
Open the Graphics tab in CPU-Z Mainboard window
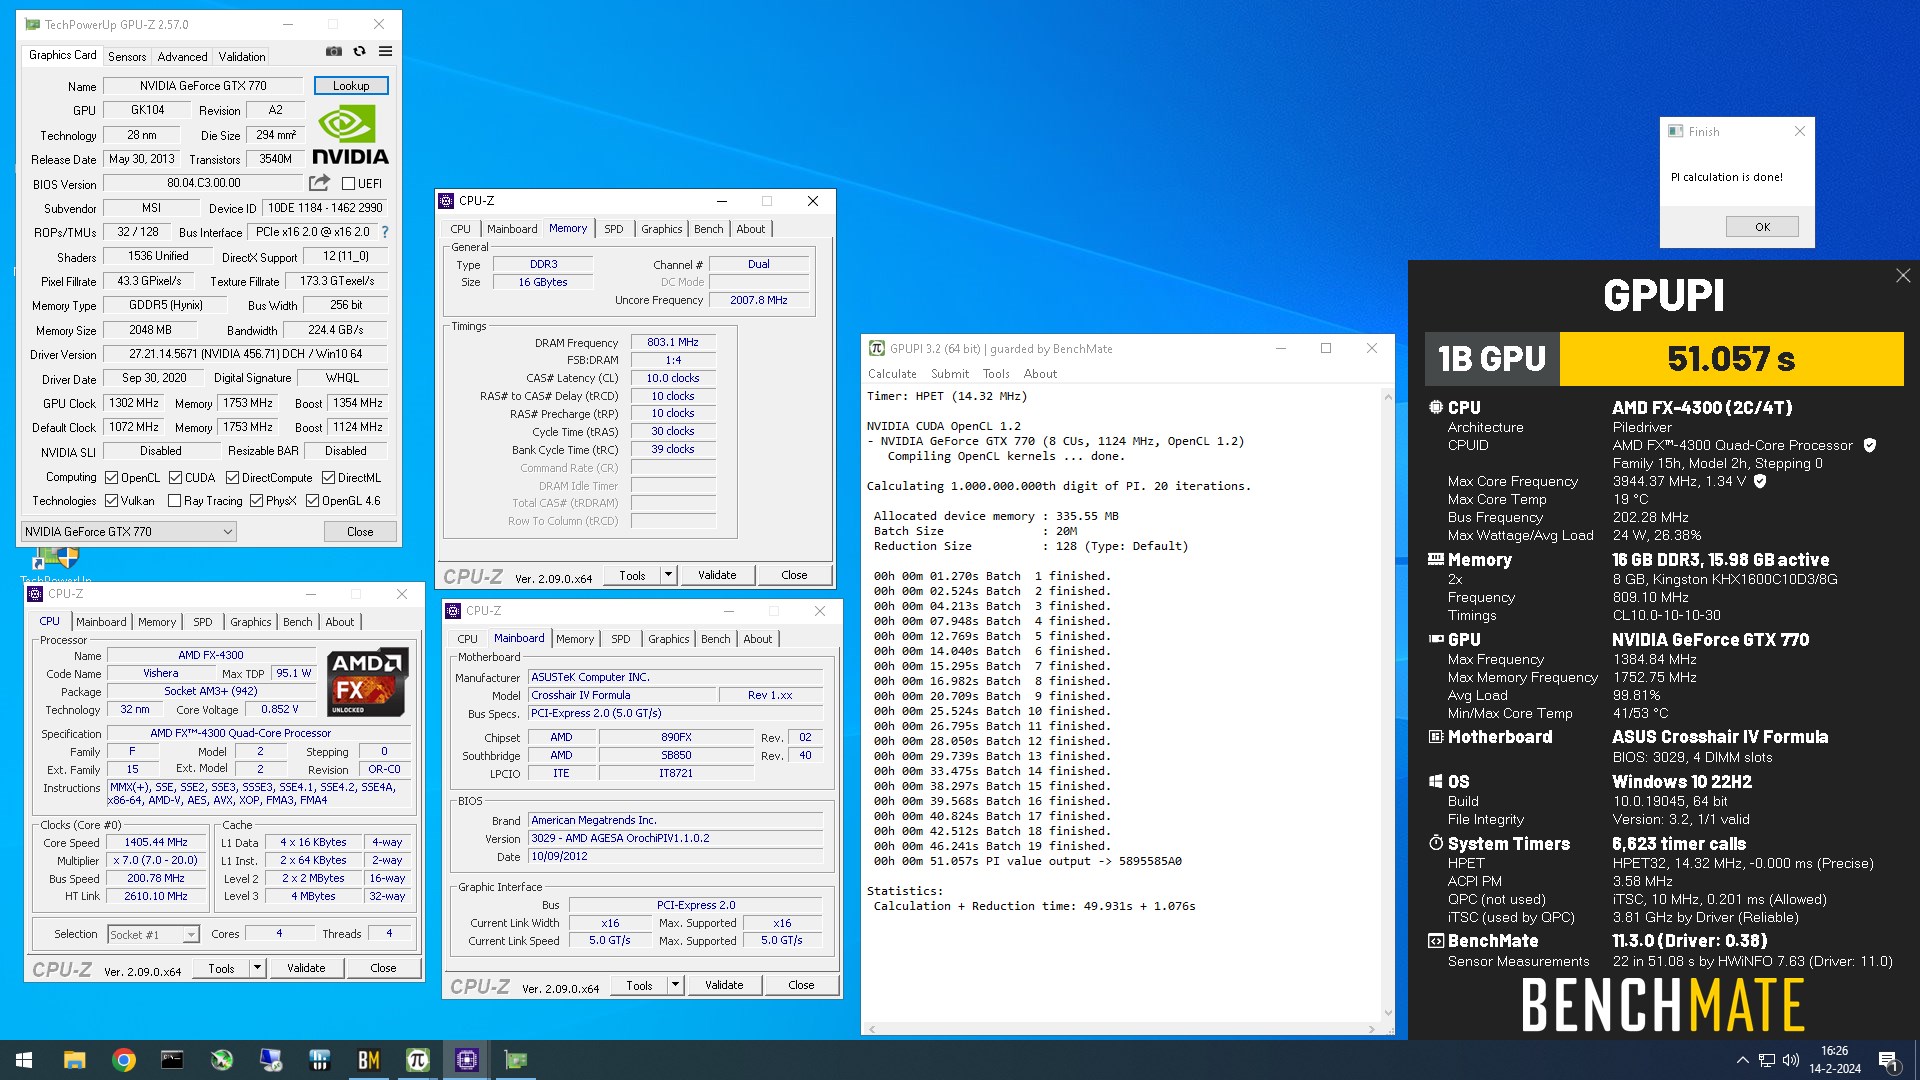(x=668, y=639)
